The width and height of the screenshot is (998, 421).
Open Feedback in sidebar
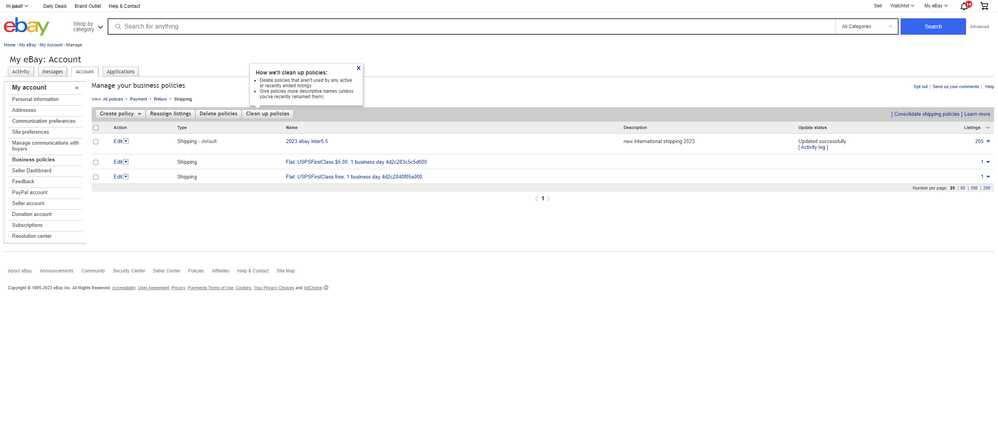22,182
